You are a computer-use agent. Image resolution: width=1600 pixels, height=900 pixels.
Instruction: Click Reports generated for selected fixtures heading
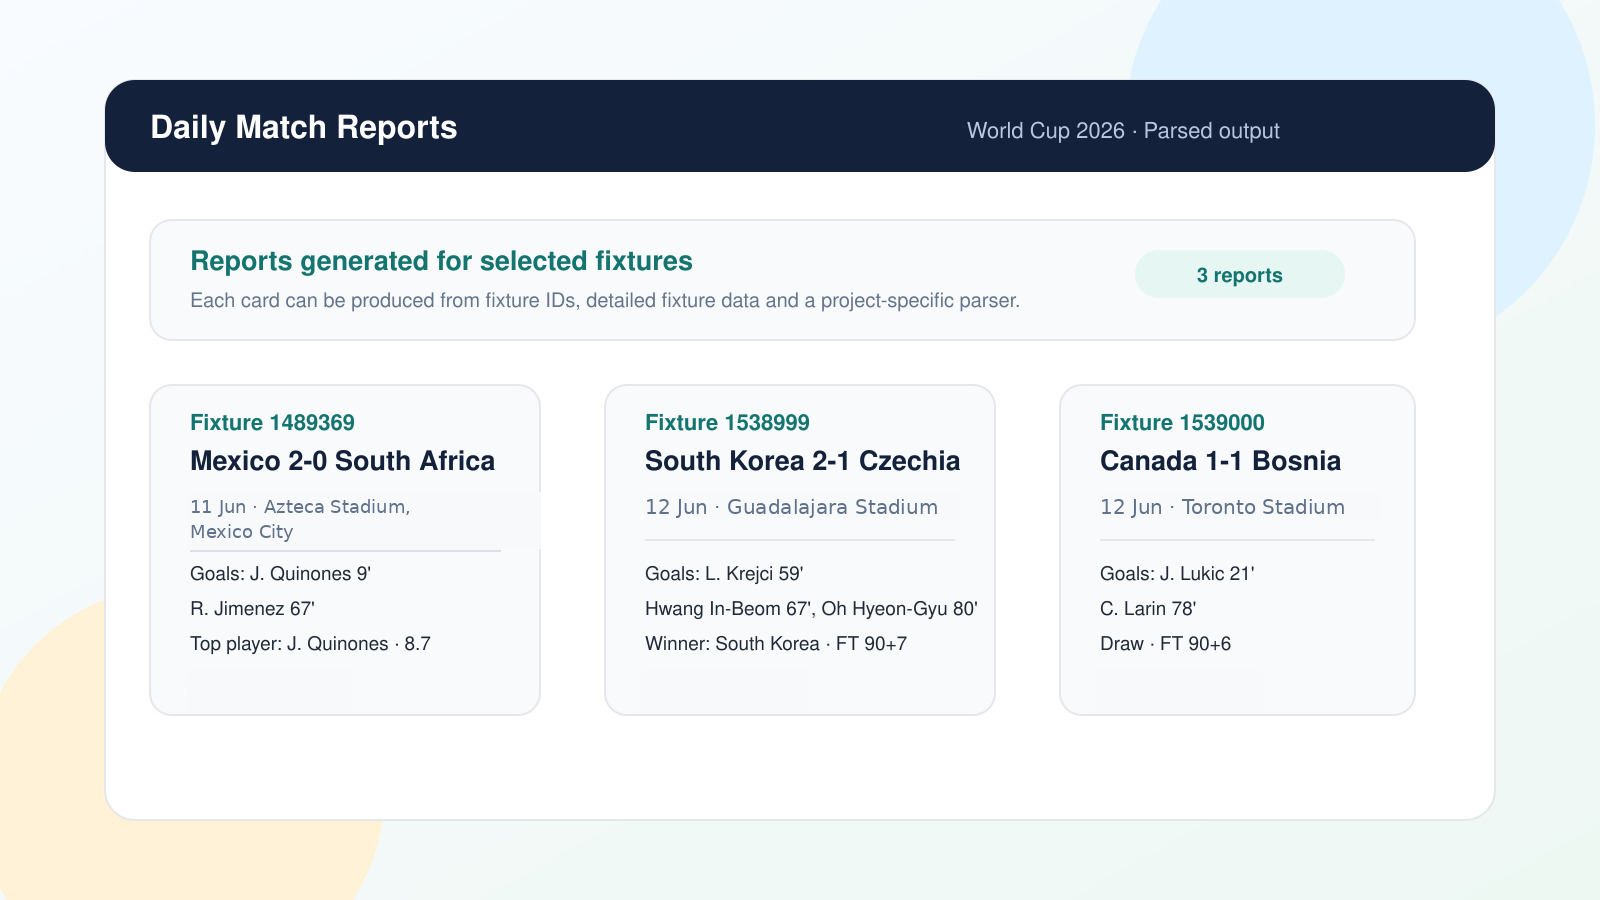[441, 261]
